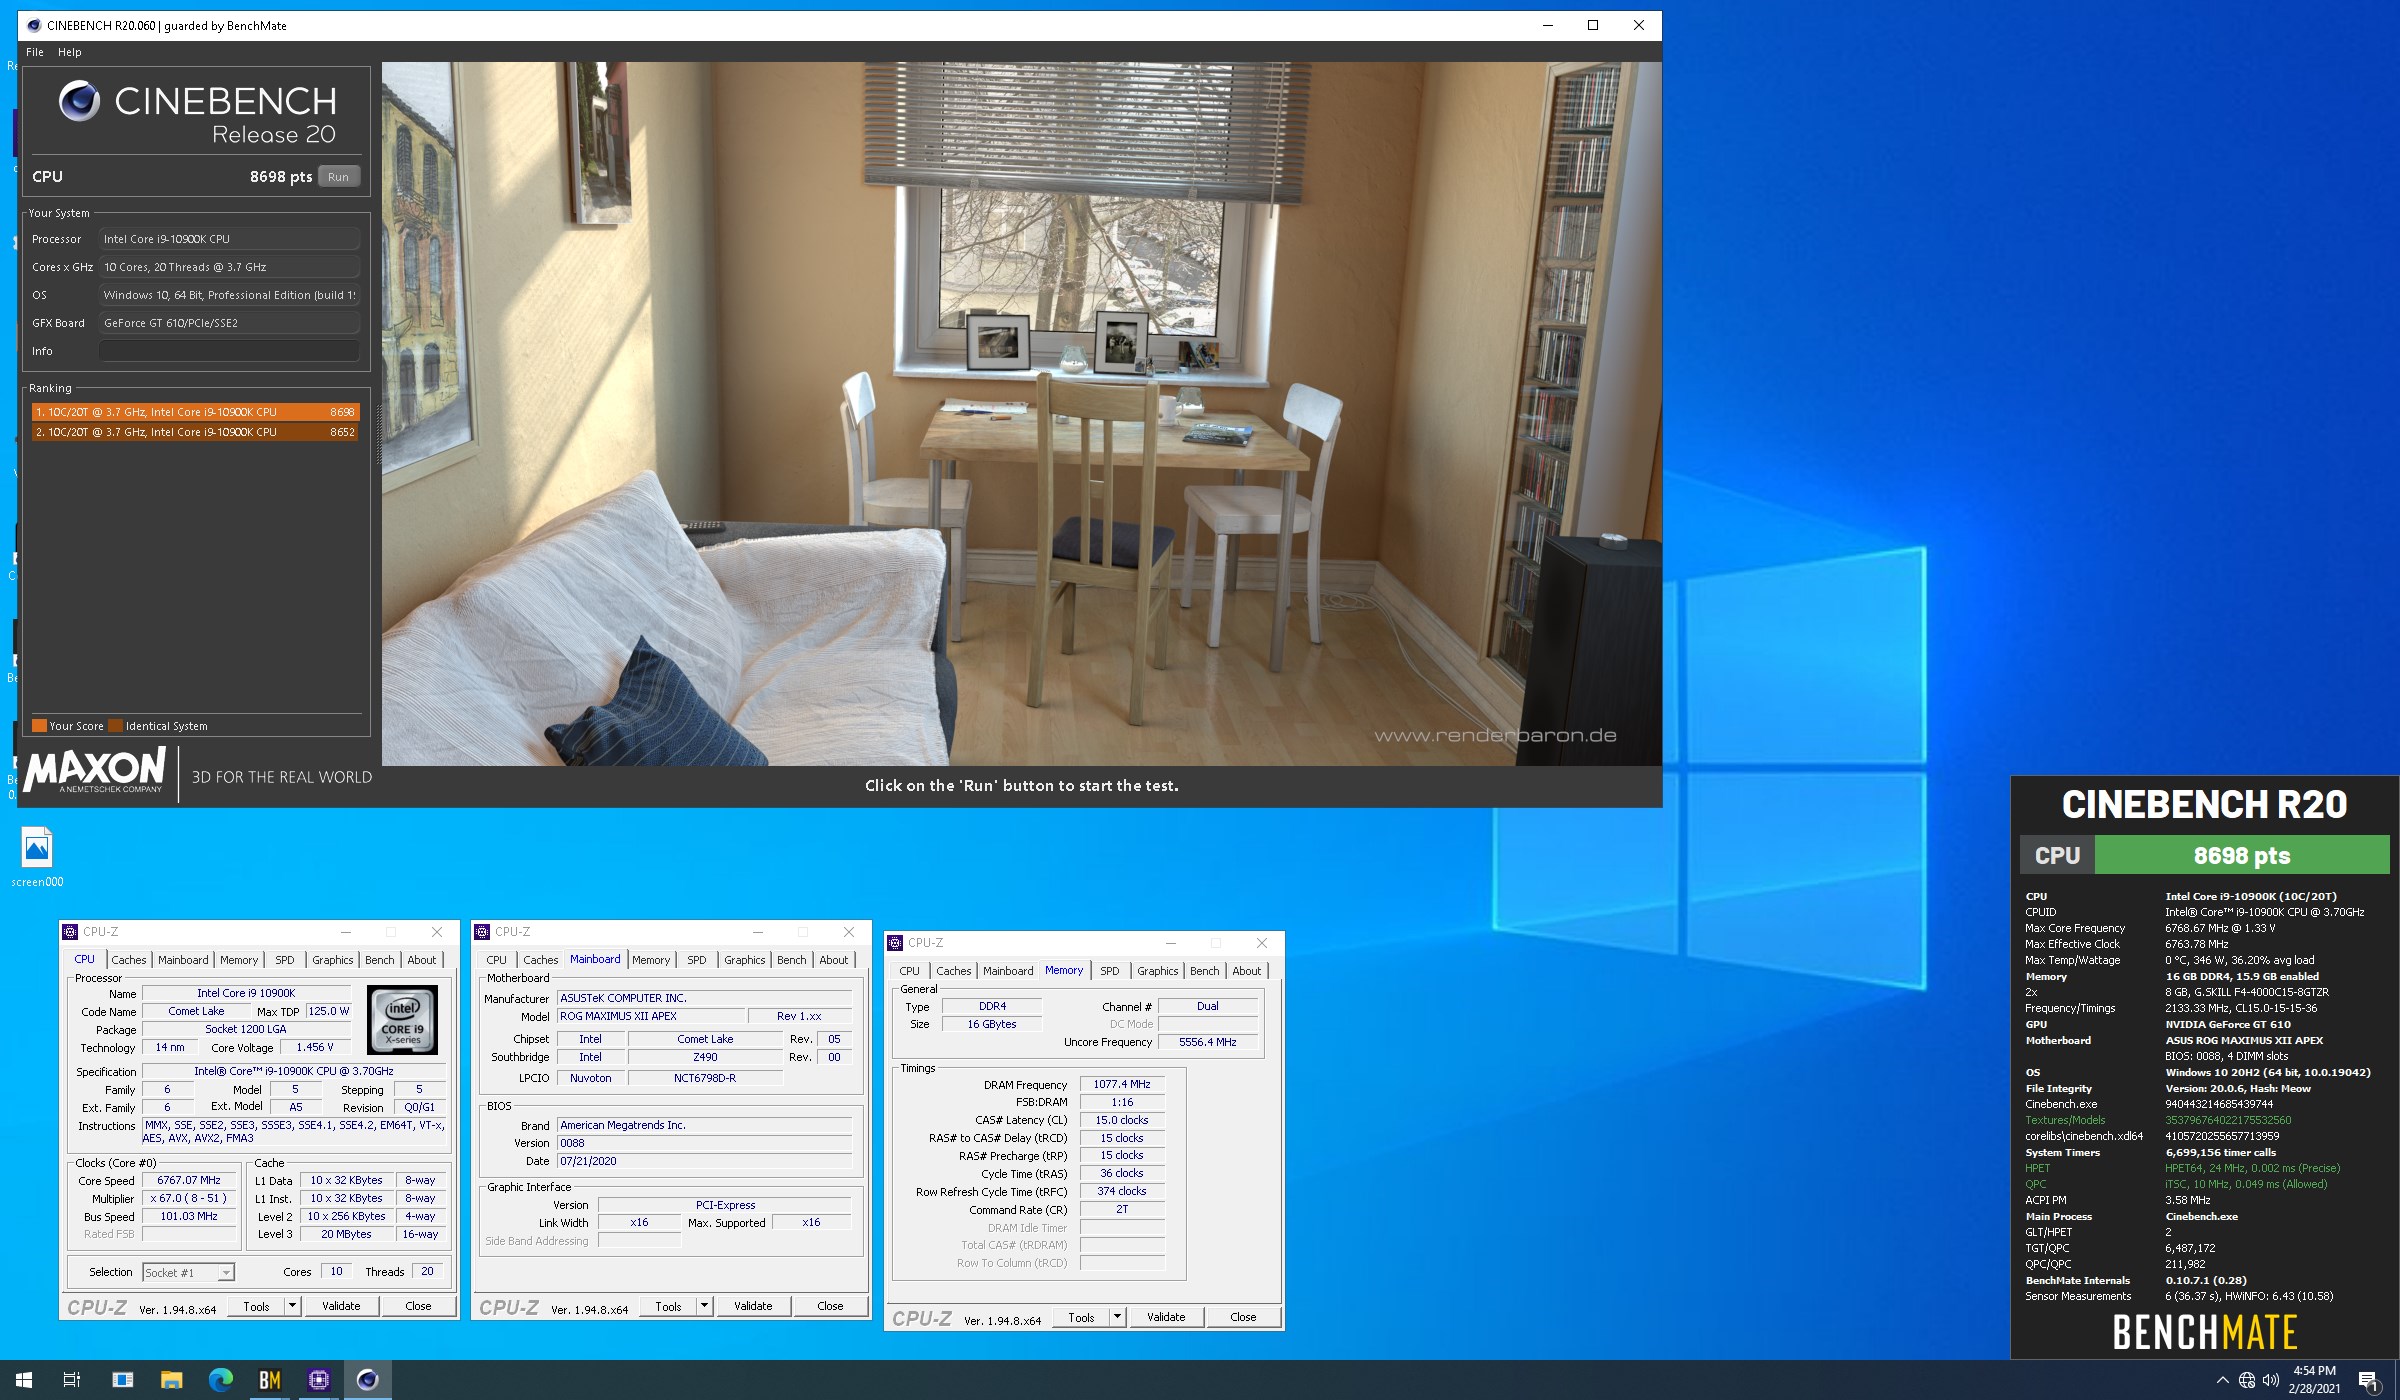This screenshot has height=1400, width=2400.
Task: Click the taskbar clock showing 4:54 PM
Action: click(2314, 1380)
